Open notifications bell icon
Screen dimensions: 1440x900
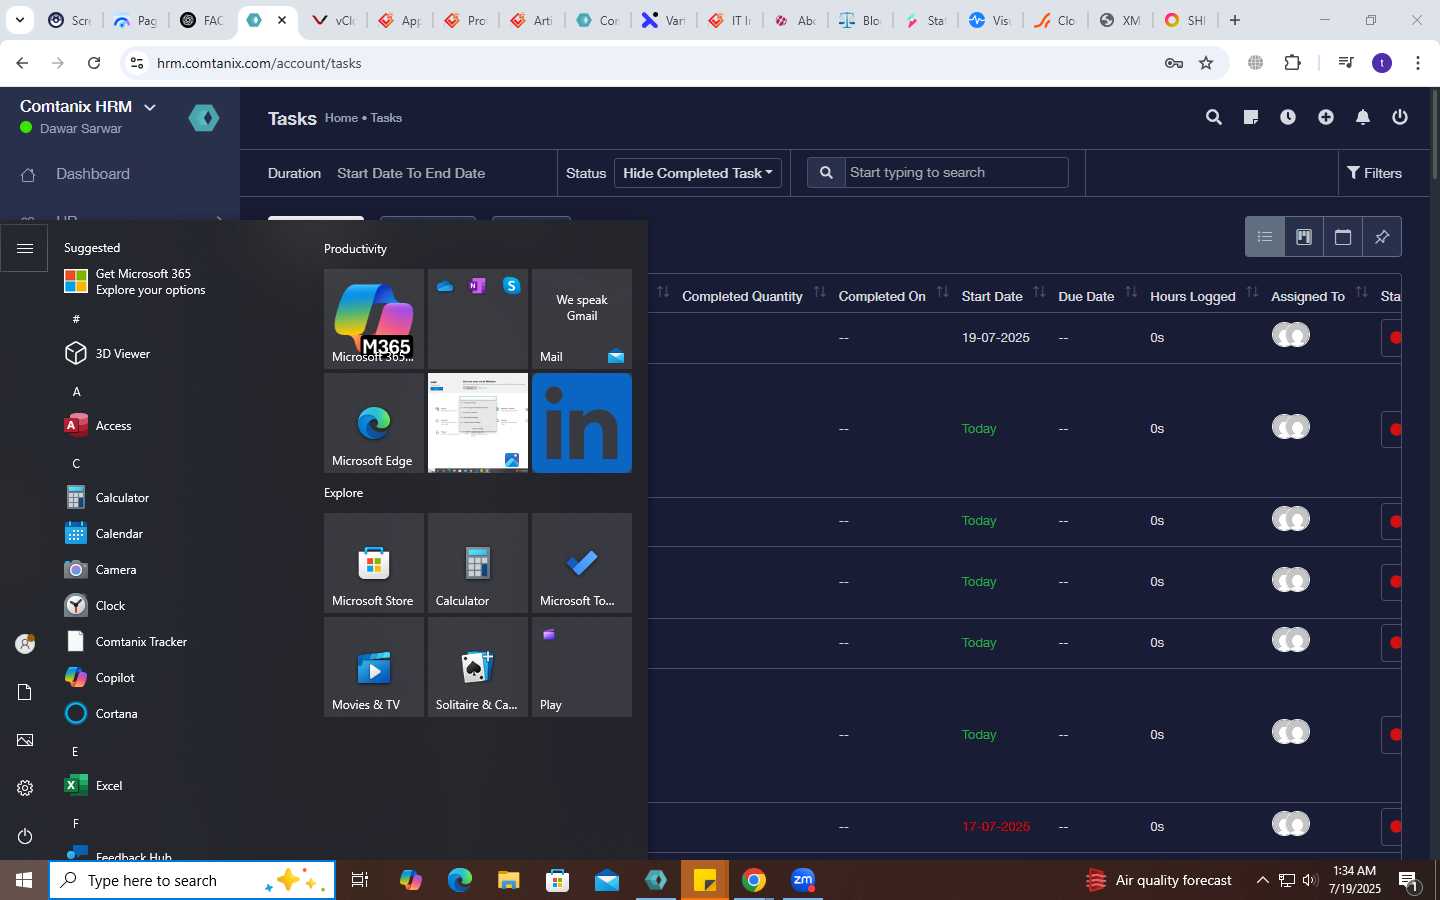tap(1363, 117)
